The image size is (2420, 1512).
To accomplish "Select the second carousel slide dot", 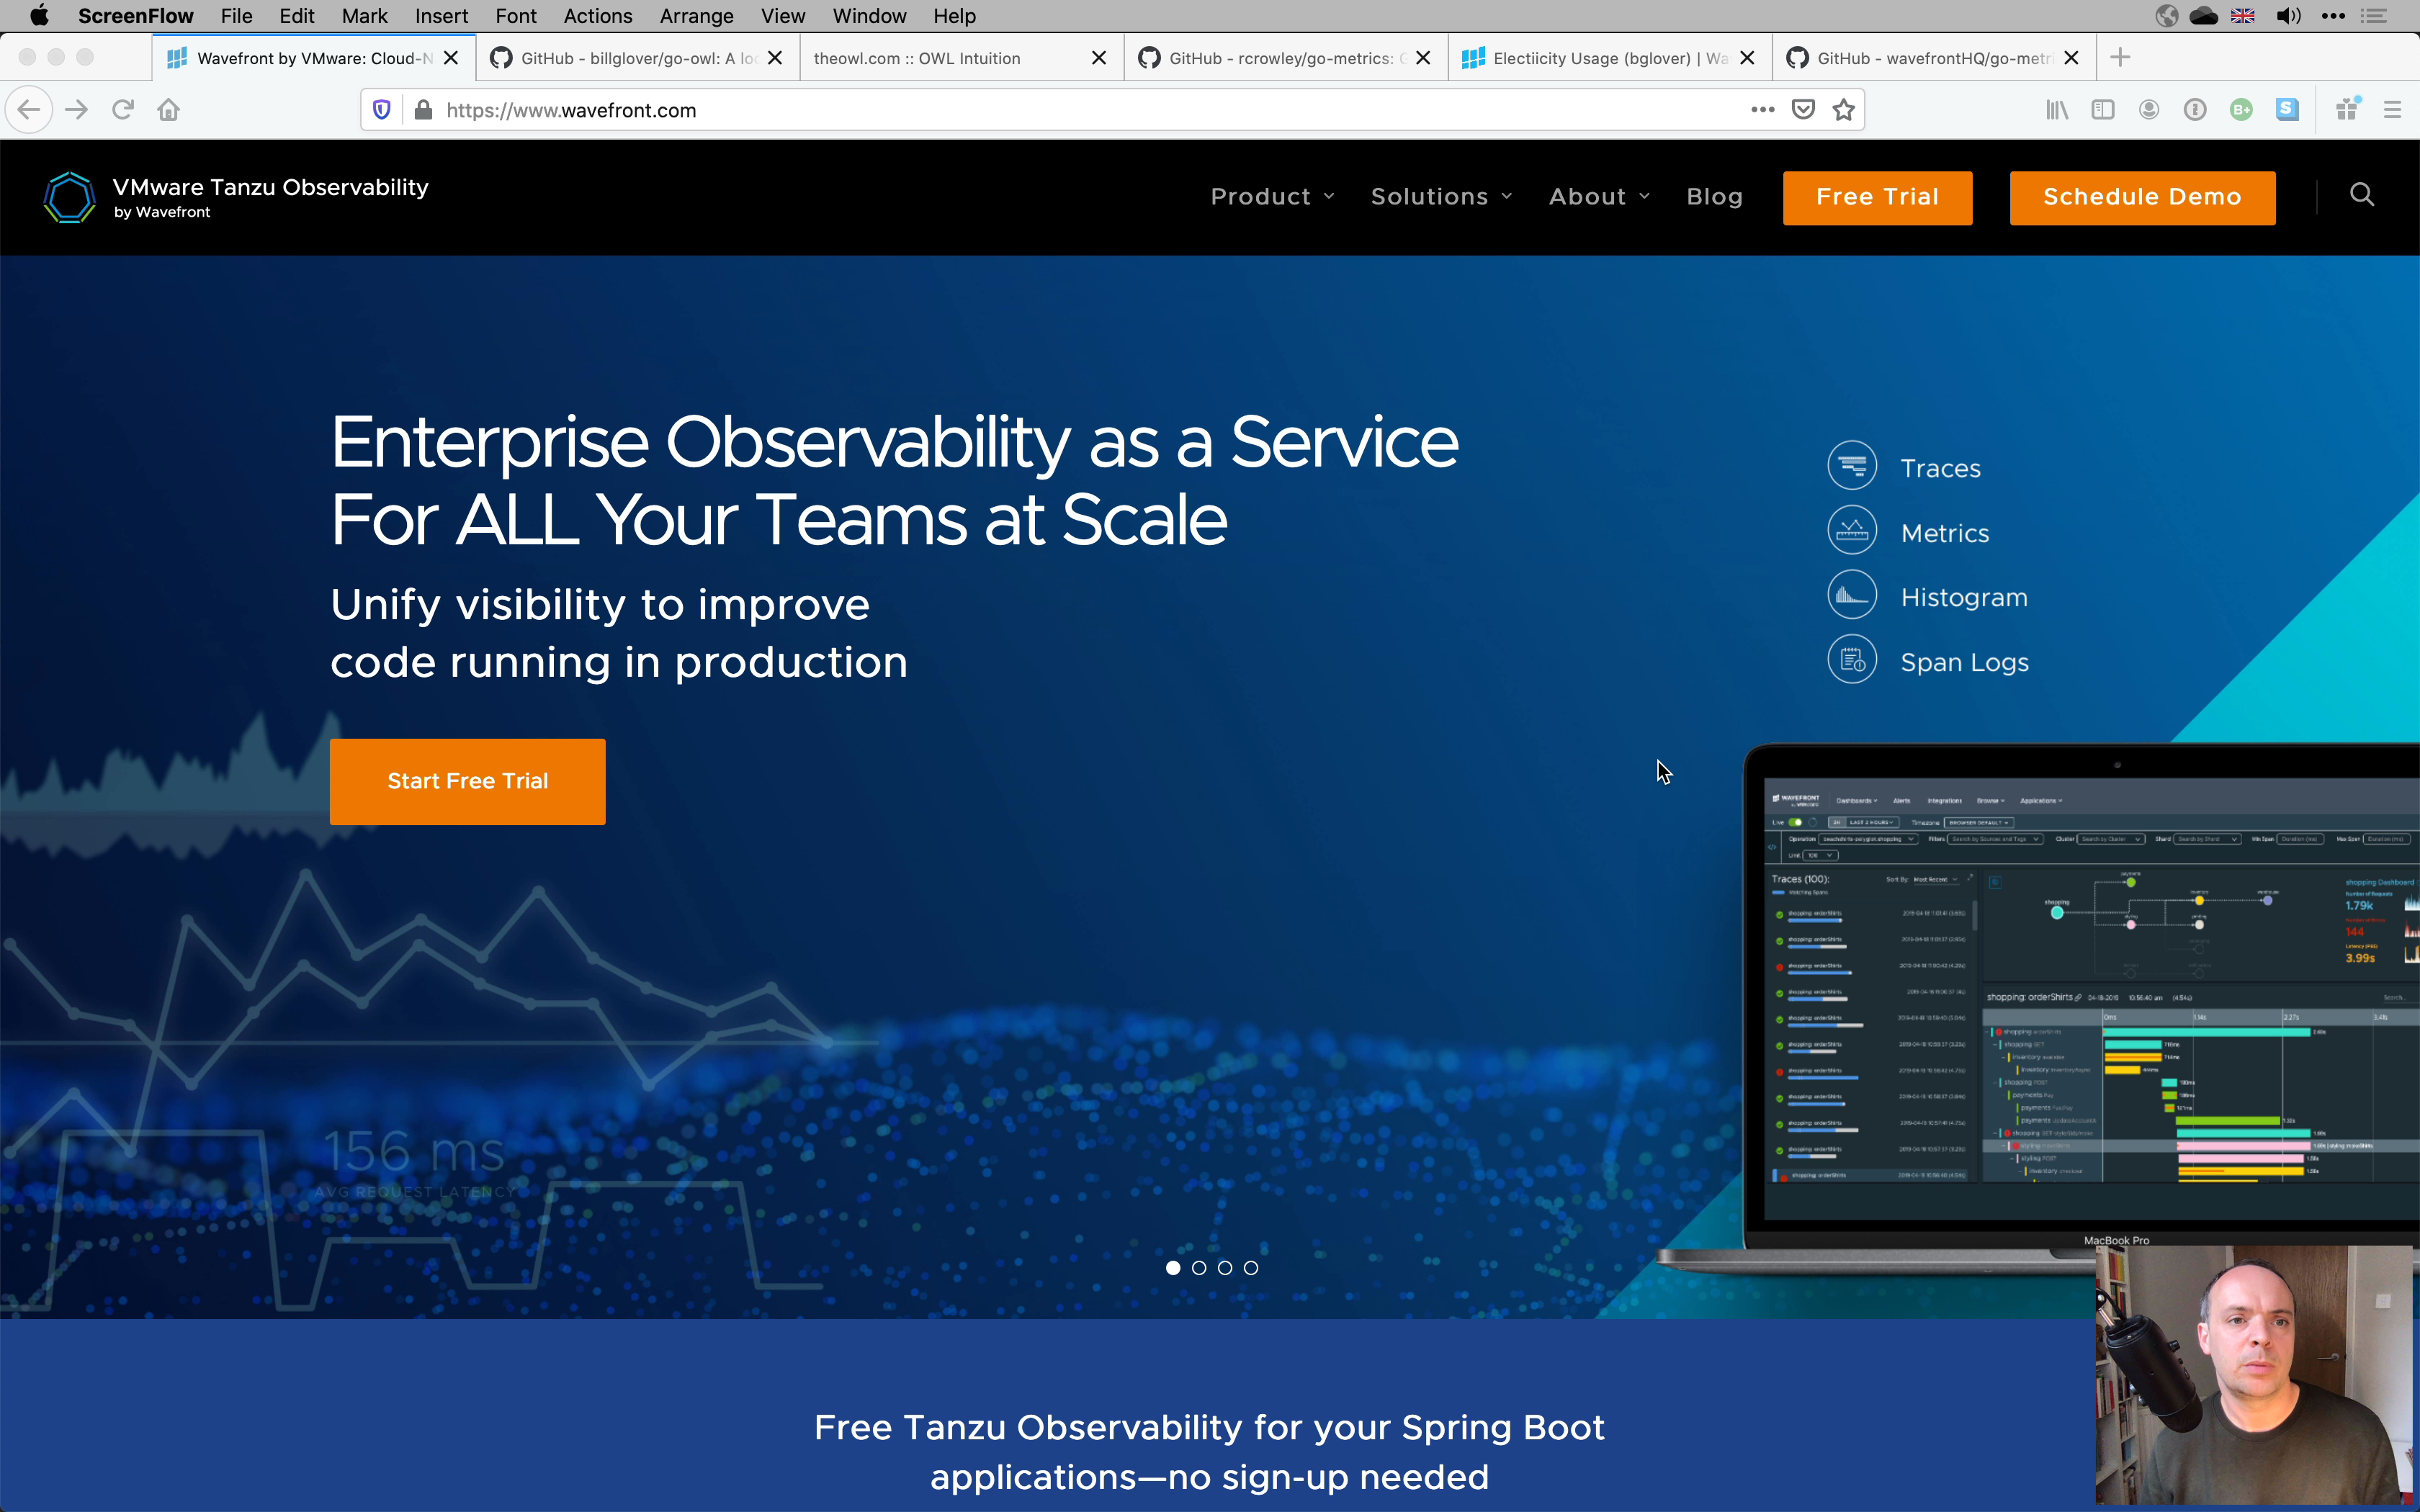I will (x=1199, y=1268).
